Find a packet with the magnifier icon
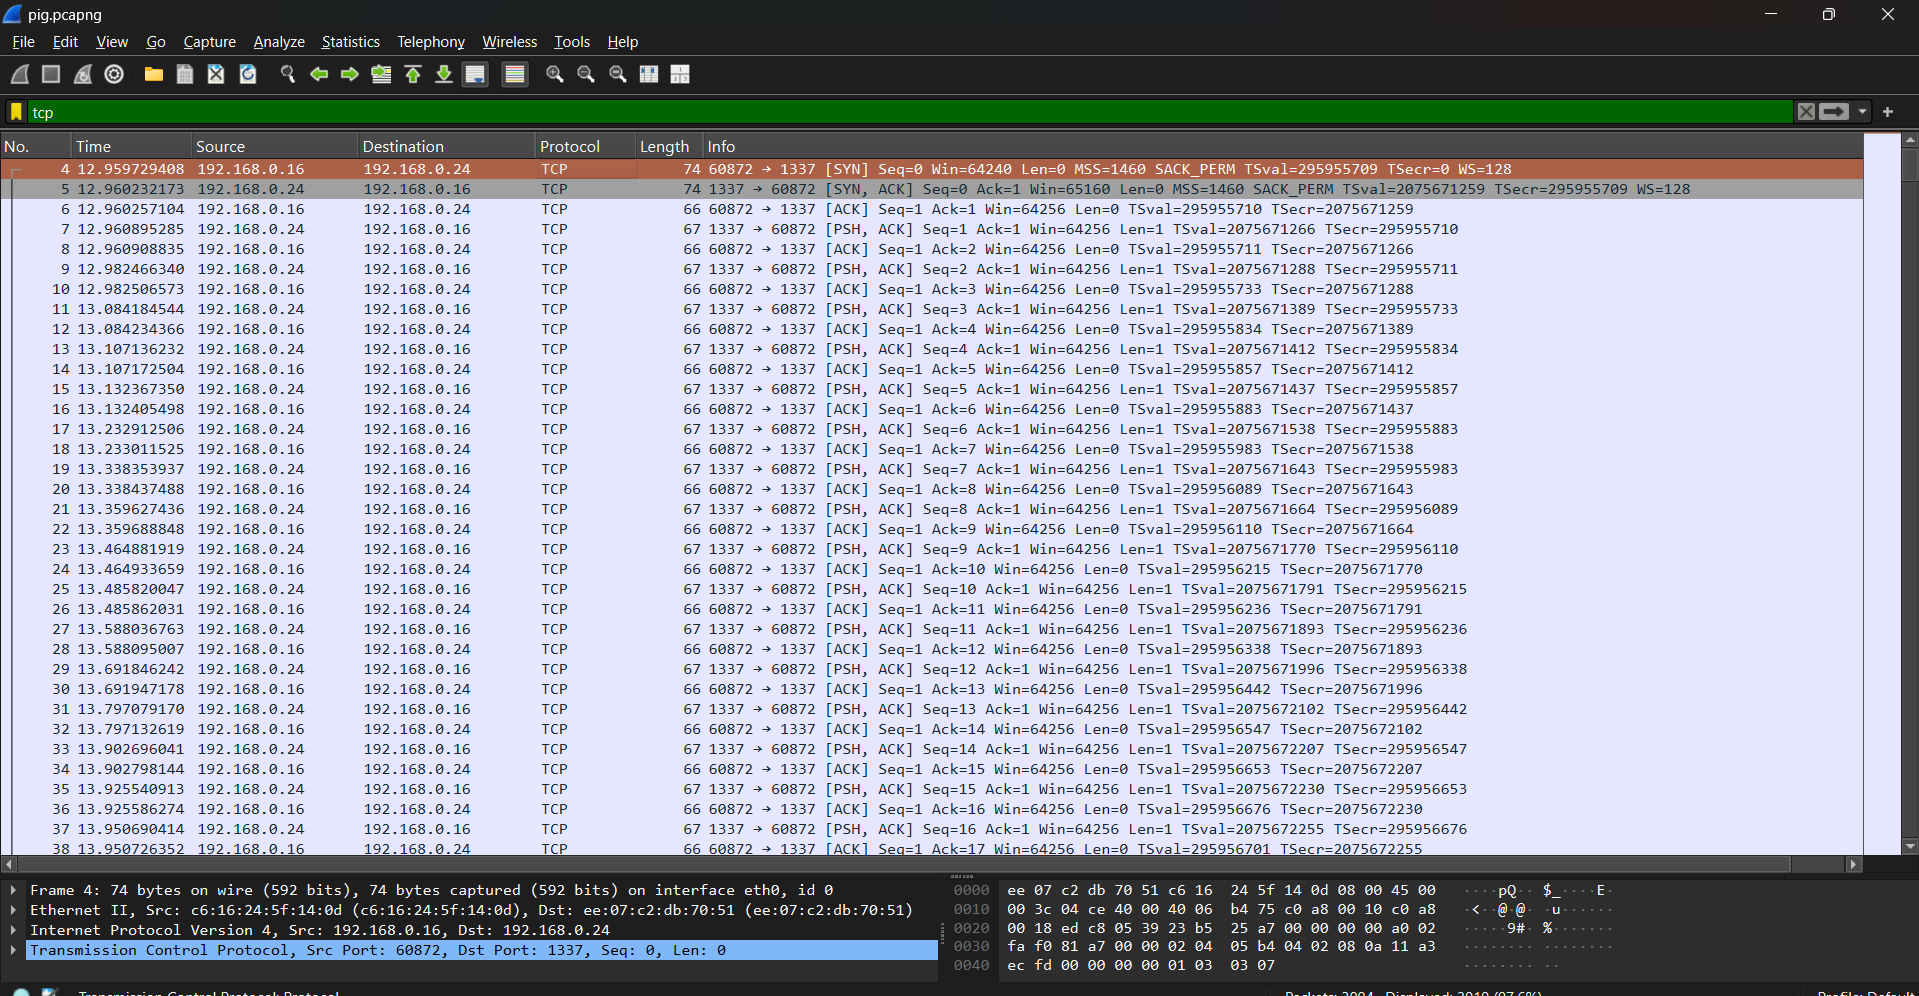The width and height of the screenshot is (1919, 996). click(x=288, y=74)
